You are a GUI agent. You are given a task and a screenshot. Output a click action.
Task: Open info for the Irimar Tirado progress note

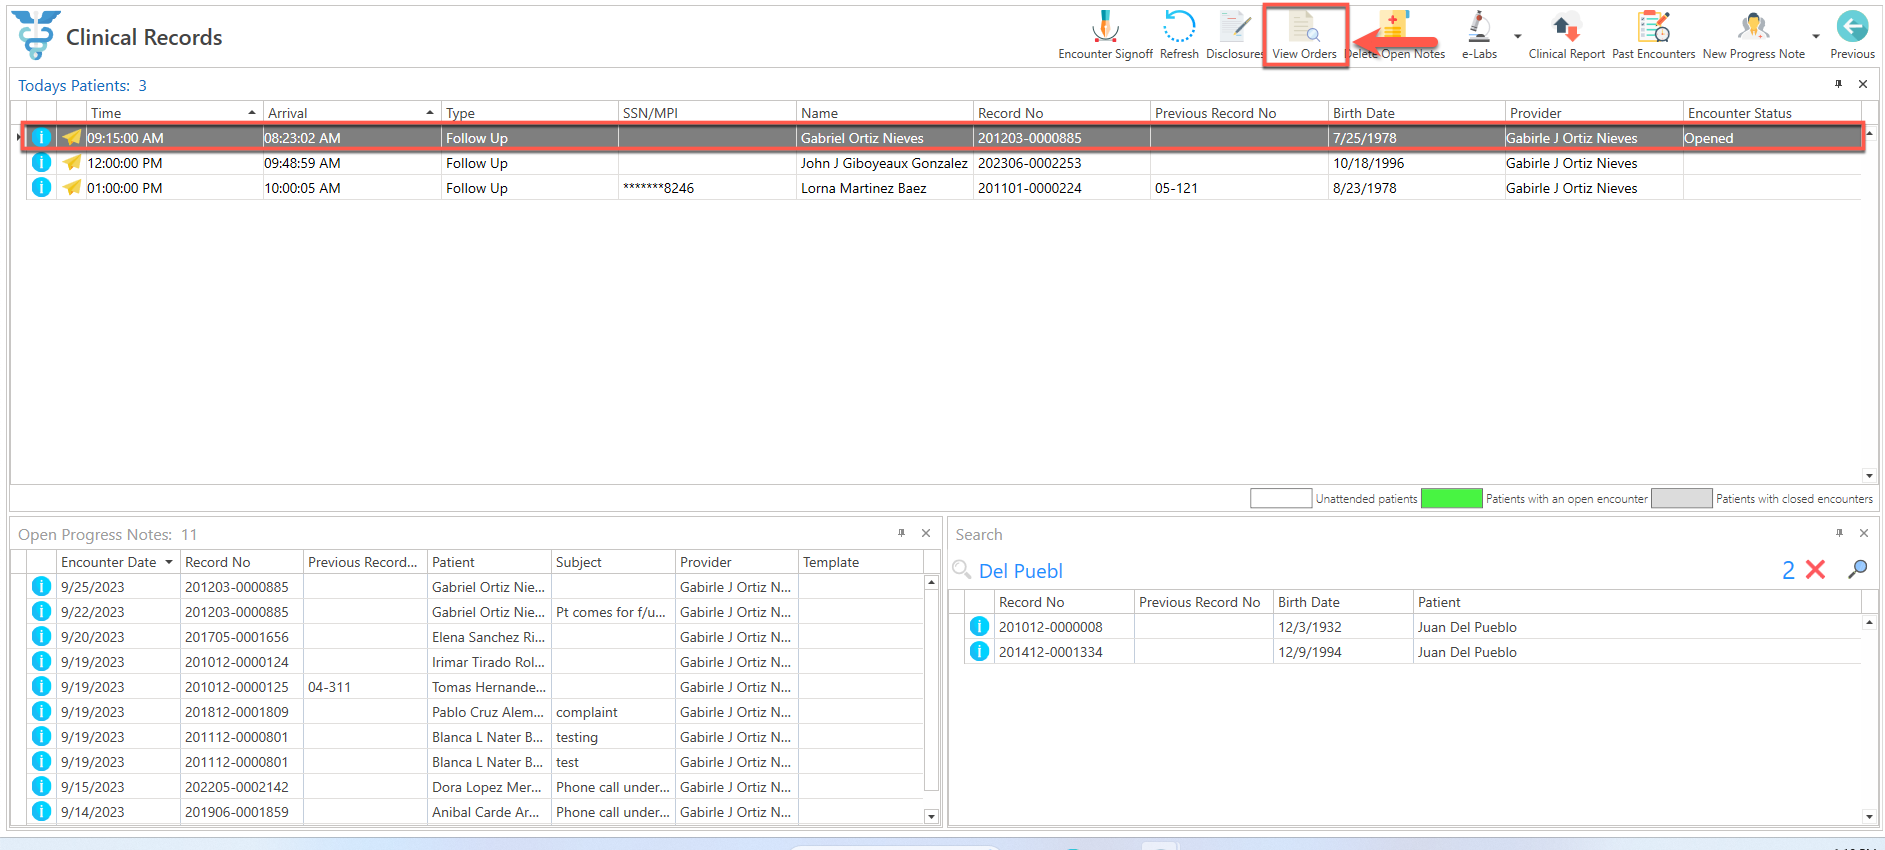coord(41,662)
